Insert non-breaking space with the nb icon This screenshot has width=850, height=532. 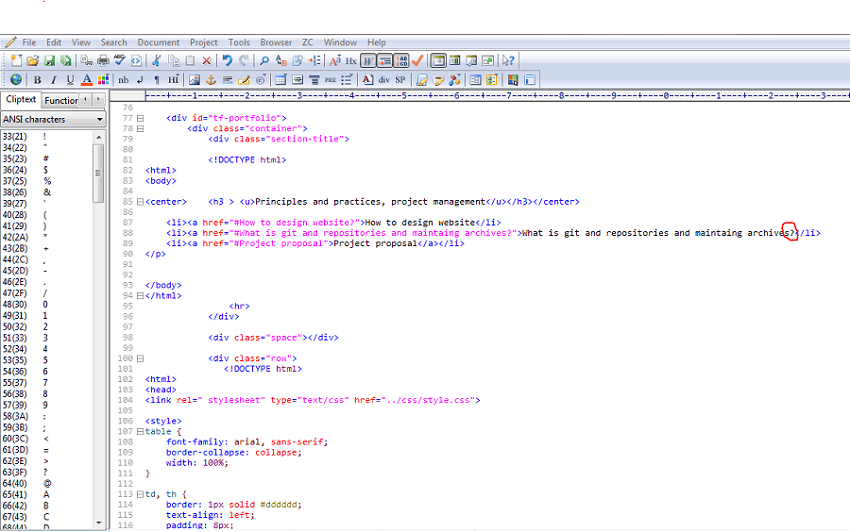click(124, 80)
